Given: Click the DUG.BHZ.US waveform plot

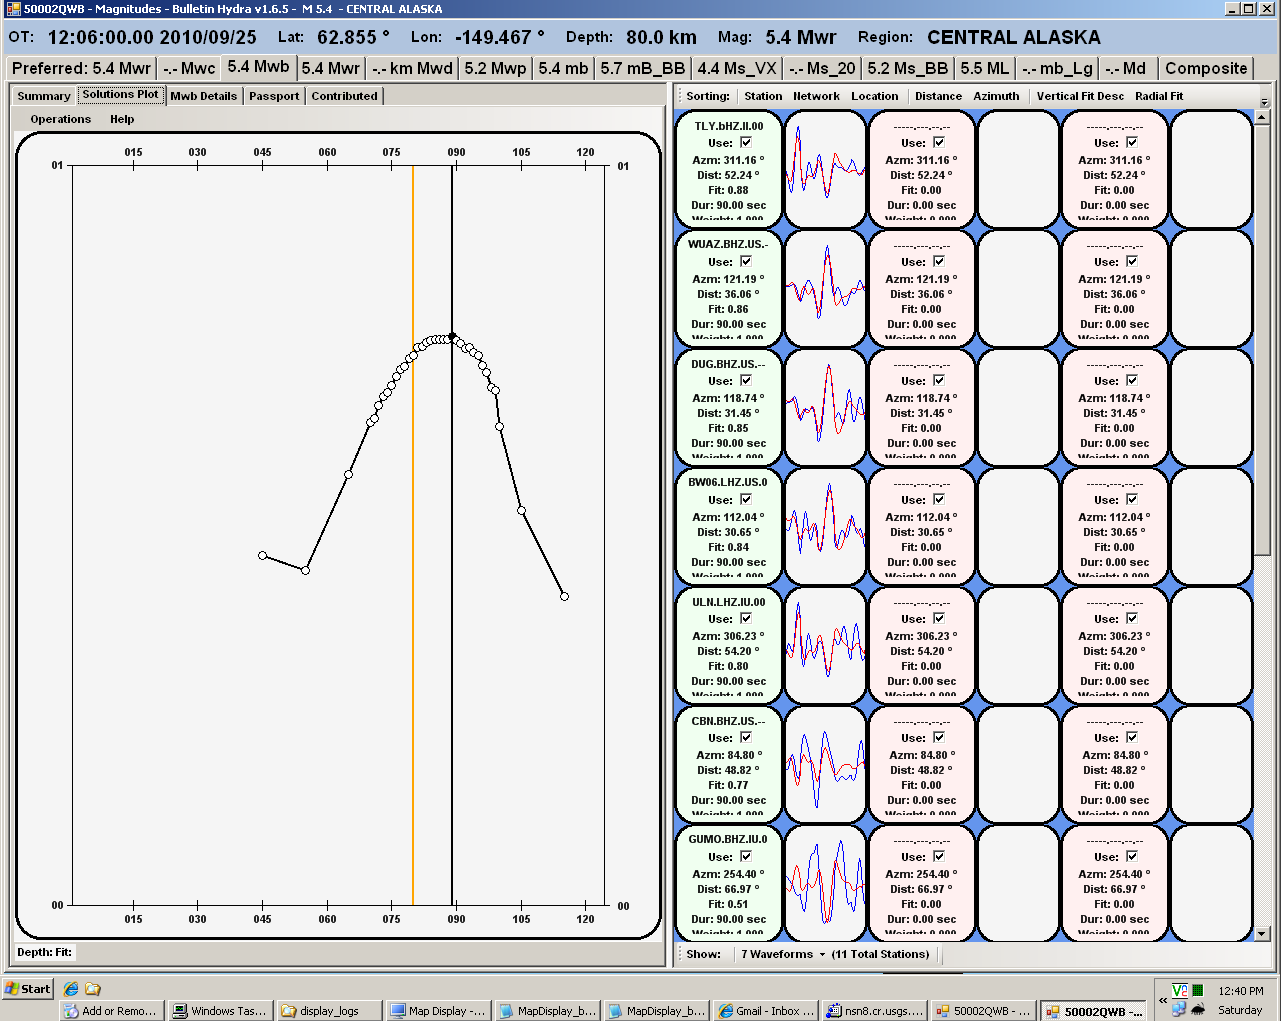Looking at the screenshot, I should (825, 407).
